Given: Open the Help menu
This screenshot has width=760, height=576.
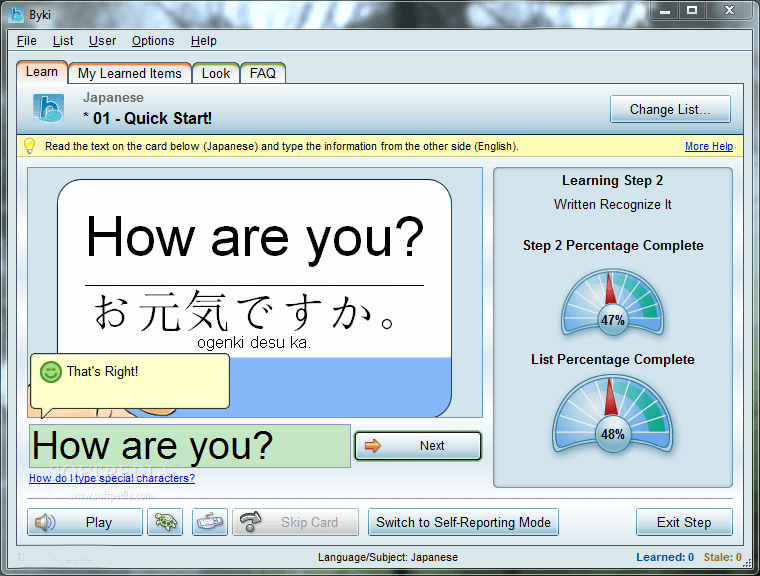Looking at the screenshot, I should [x=204, y=41].
